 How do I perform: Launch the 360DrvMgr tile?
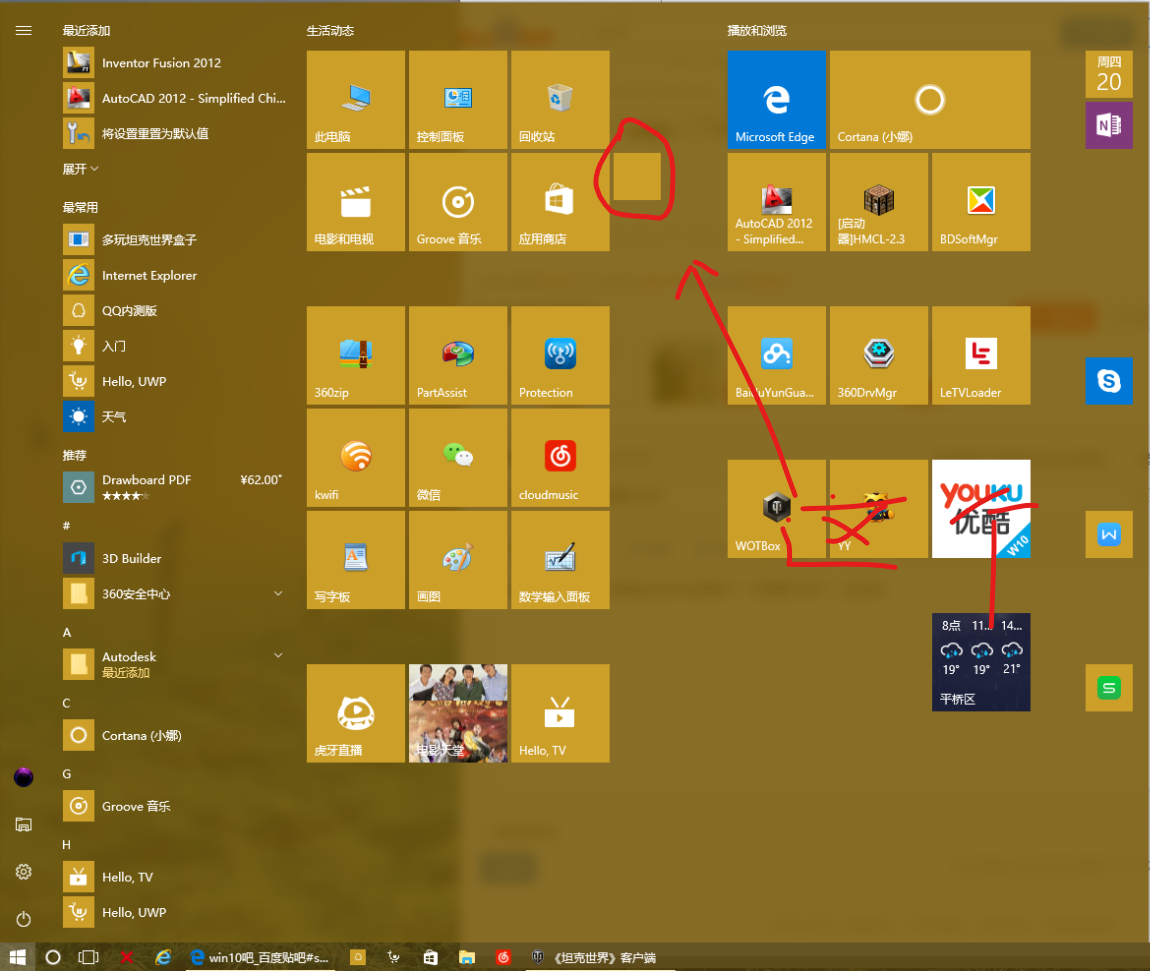click(x=879, y=355)
